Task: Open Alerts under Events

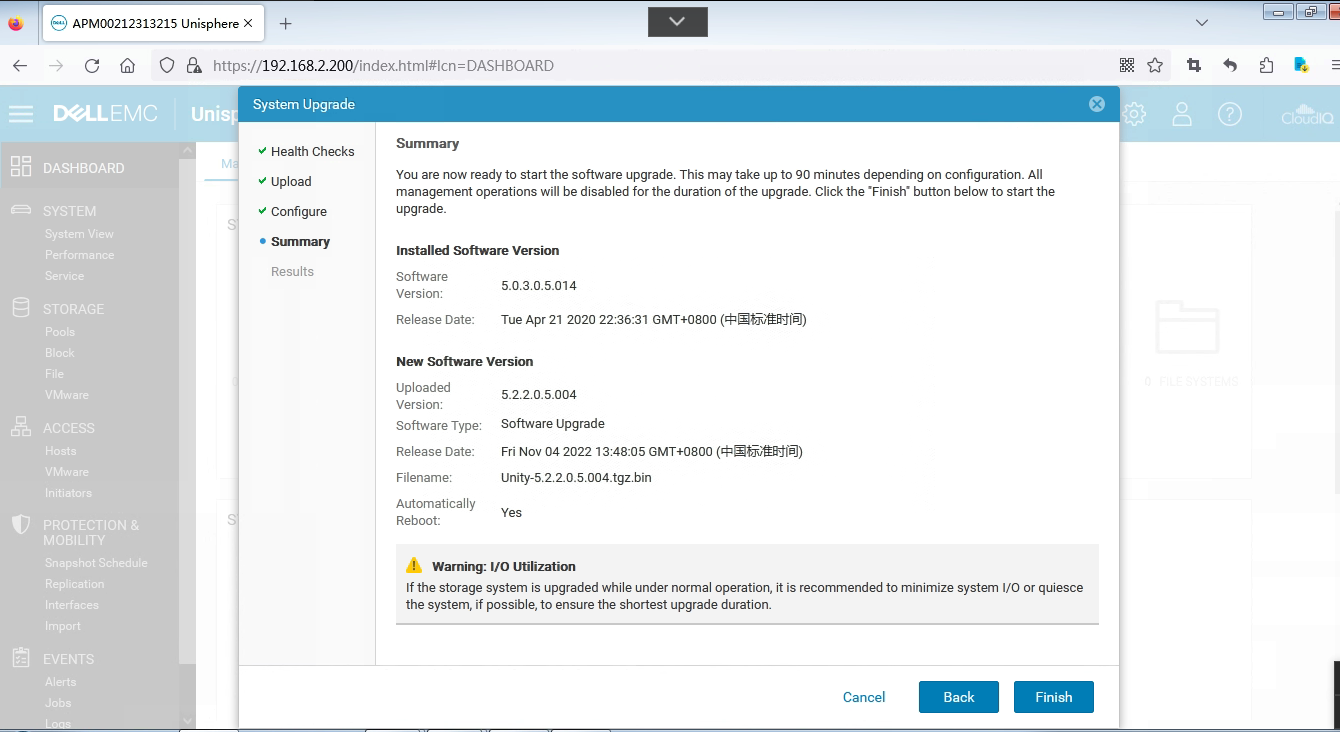Action: (x=60, y=682)
